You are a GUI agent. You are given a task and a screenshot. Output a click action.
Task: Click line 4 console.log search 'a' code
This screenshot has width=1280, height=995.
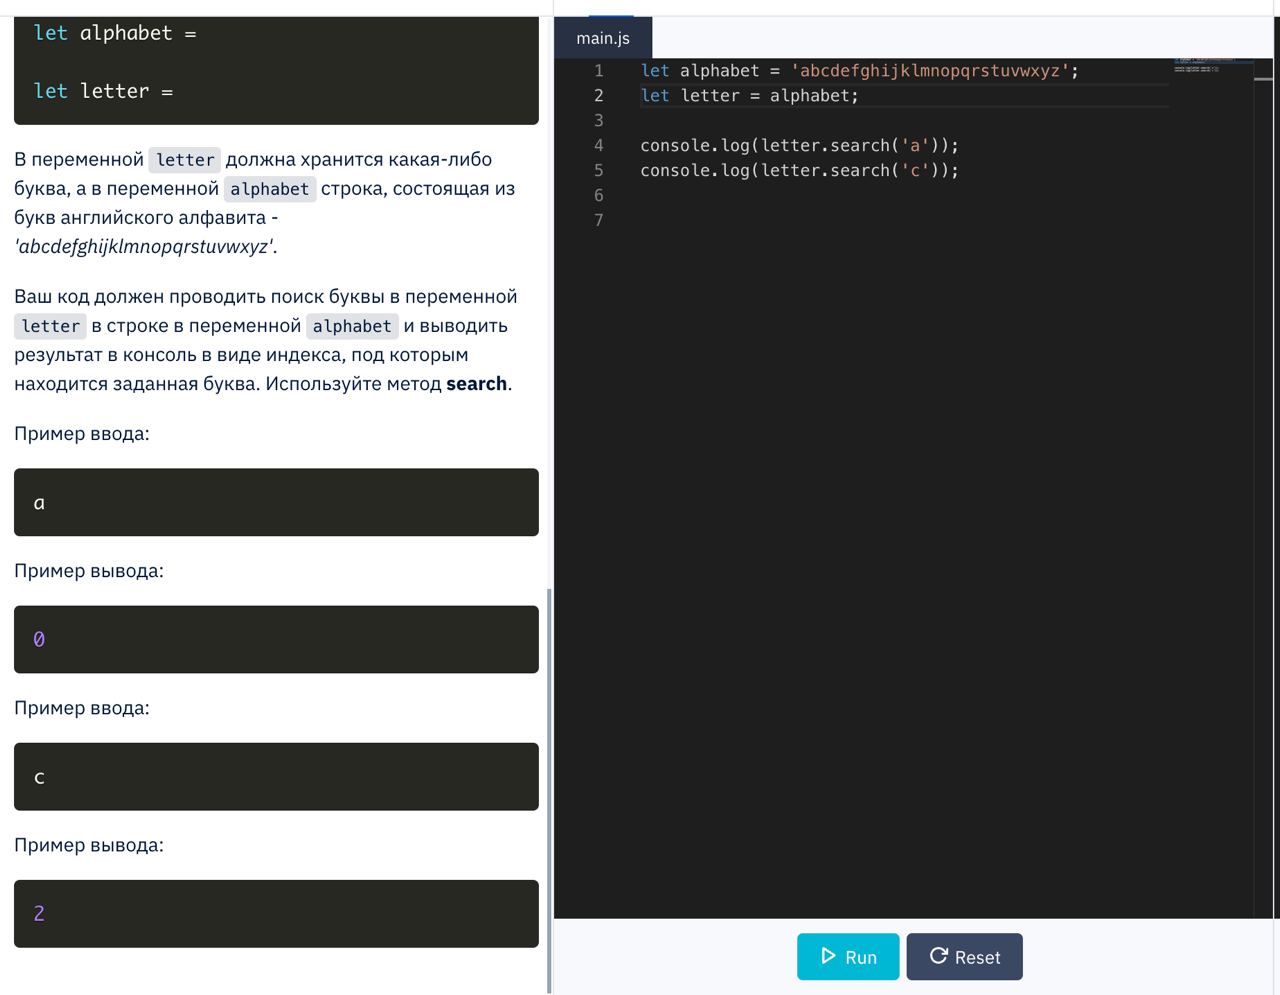click(799, 146)
